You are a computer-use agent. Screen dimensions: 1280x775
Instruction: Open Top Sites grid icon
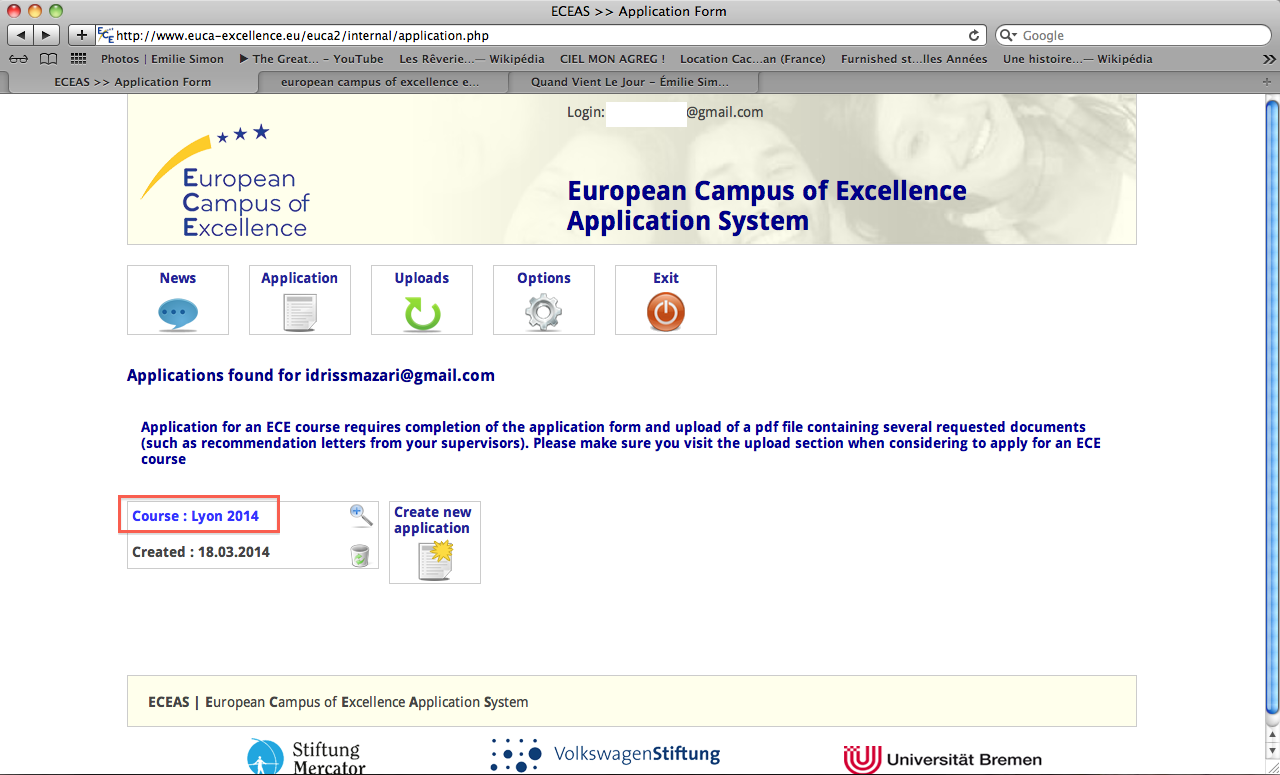(x=78, y=59)
